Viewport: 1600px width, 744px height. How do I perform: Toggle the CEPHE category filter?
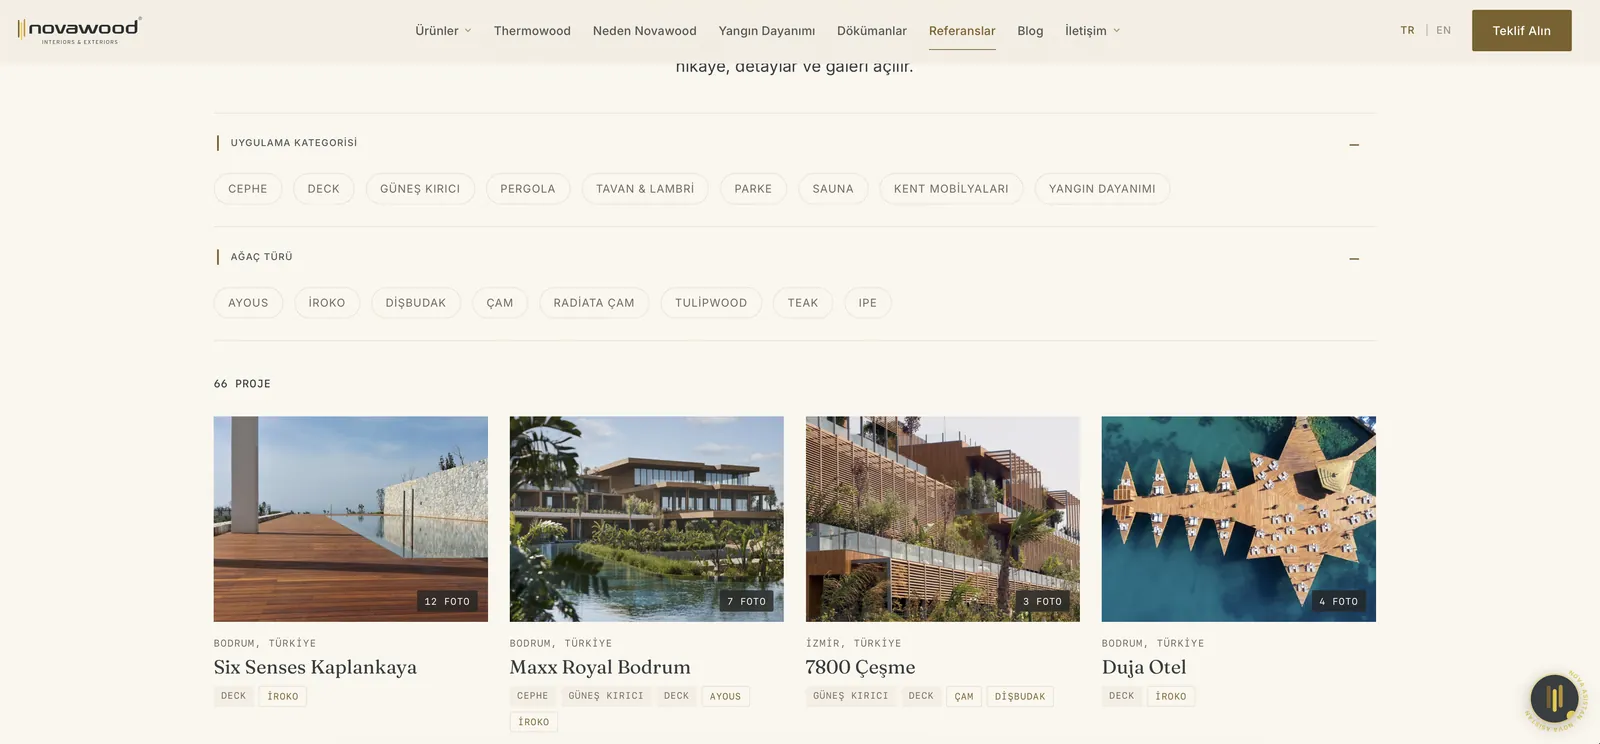point(248,189)
